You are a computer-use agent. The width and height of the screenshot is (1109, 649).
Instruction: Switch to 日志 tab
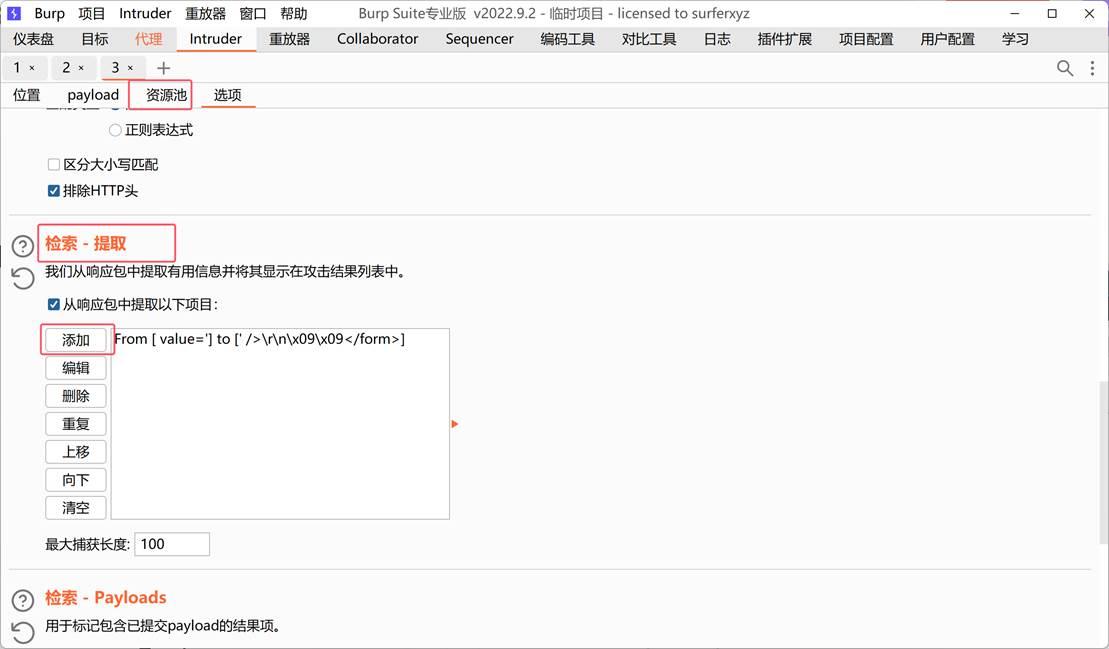pyautogui.click(x=717, y=39)
